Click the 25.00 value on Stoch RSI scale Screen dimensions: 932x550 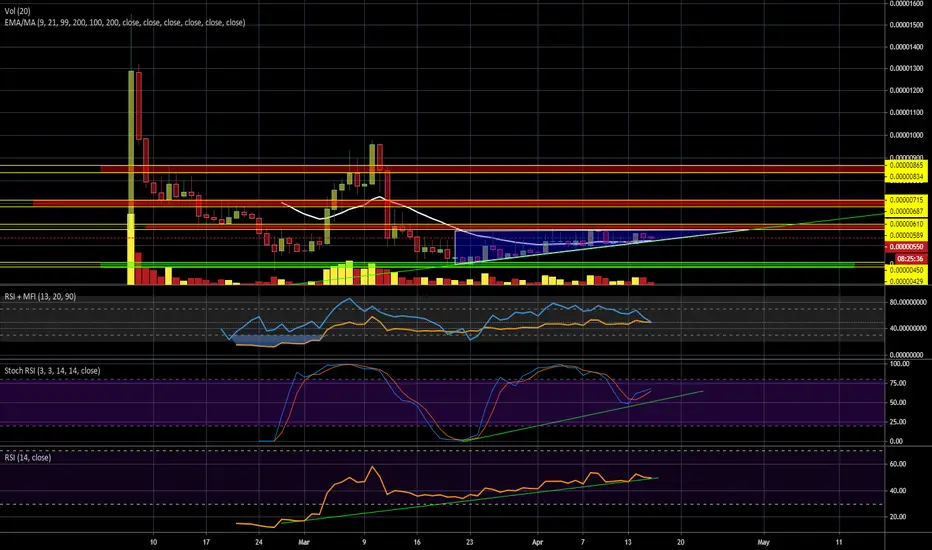(898, 422)
